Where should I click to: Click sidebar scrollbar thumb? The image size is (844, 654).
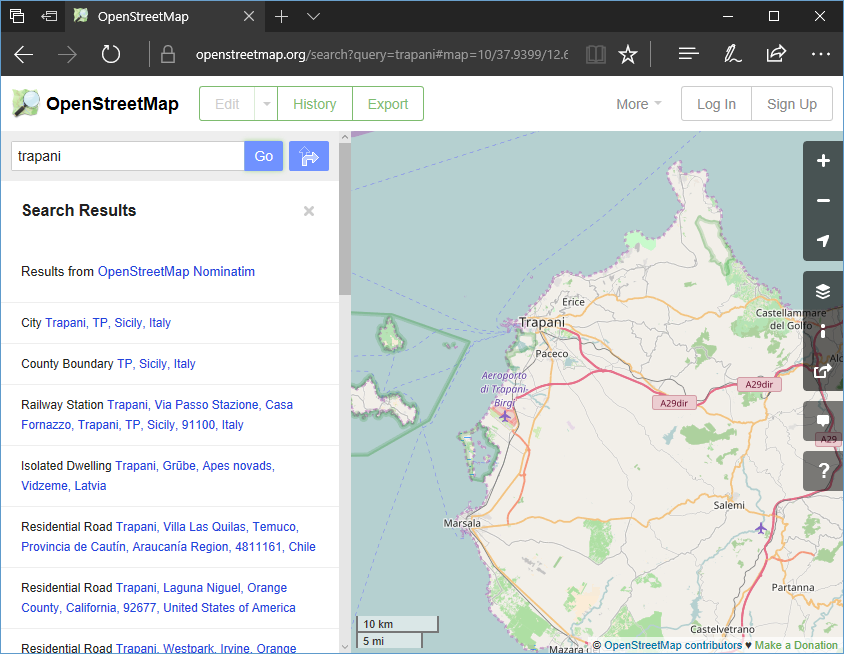tap(345, 219)
